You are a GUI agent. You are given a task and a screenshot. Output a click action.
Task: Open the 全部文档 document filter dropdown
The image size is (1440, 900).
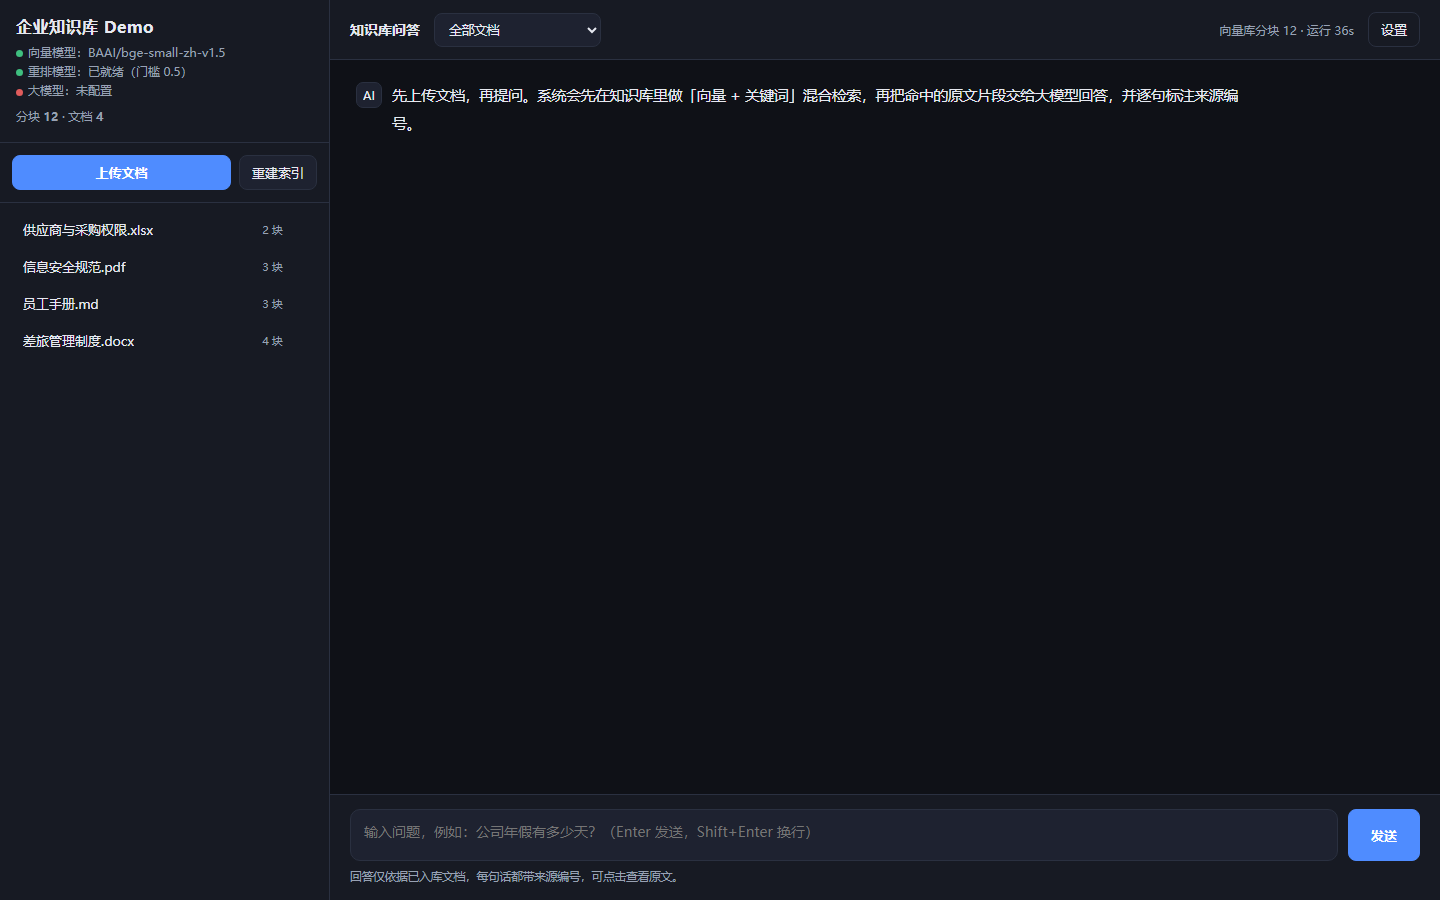click(517, 30)
